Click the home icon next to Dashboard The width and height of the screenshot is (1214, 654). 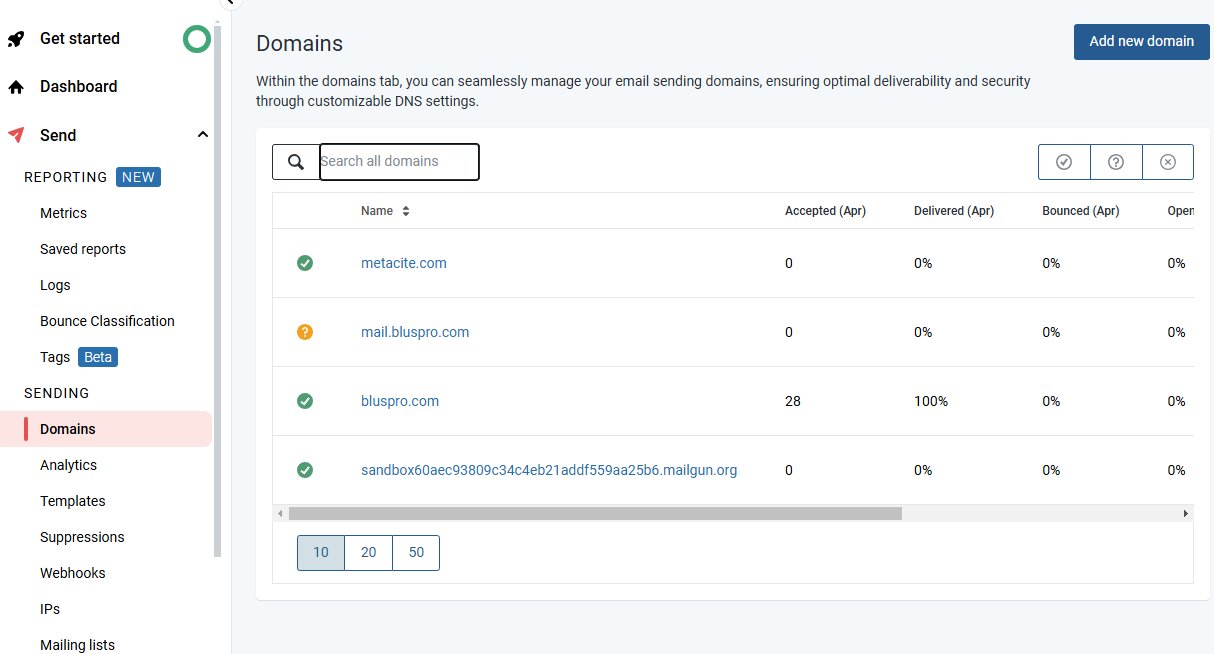(x=16, y=87)
